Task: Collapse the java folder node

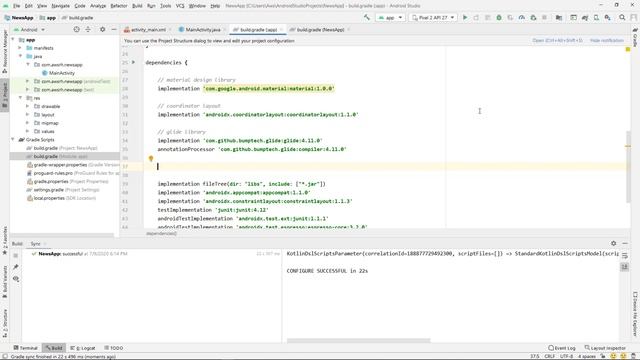Action: point(20,56)
